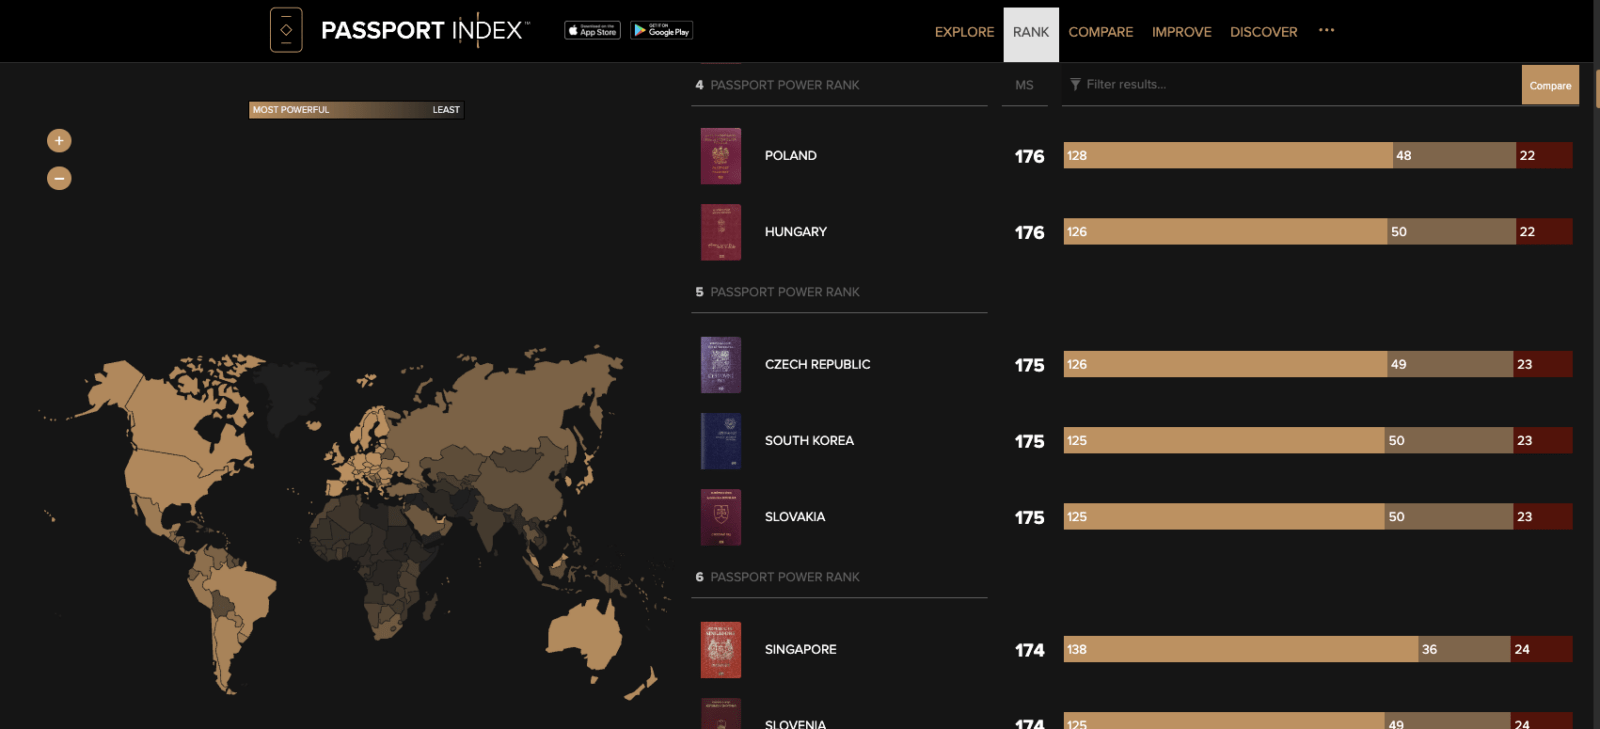Viewport: 1600px width, 729px height.
Task: Click Poland's visa-required segment 22
Action: 1544,155
